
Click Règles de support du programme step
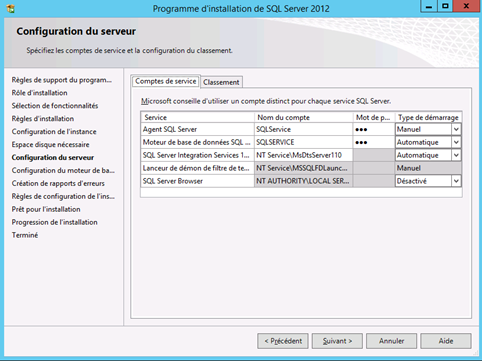(x=61, y=80)
